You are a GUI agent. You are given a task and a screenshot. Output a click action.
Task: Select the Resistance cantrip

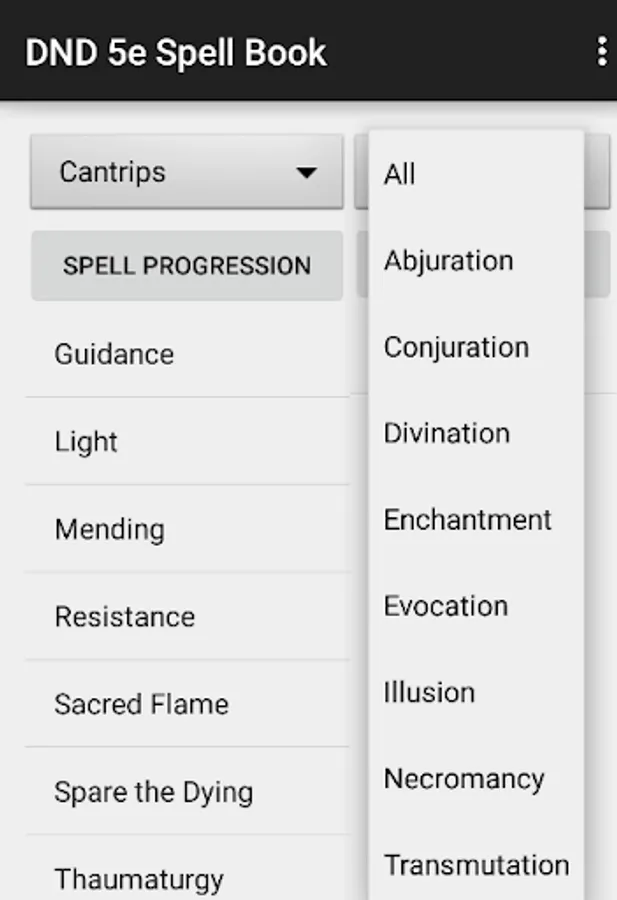[188, 617]
